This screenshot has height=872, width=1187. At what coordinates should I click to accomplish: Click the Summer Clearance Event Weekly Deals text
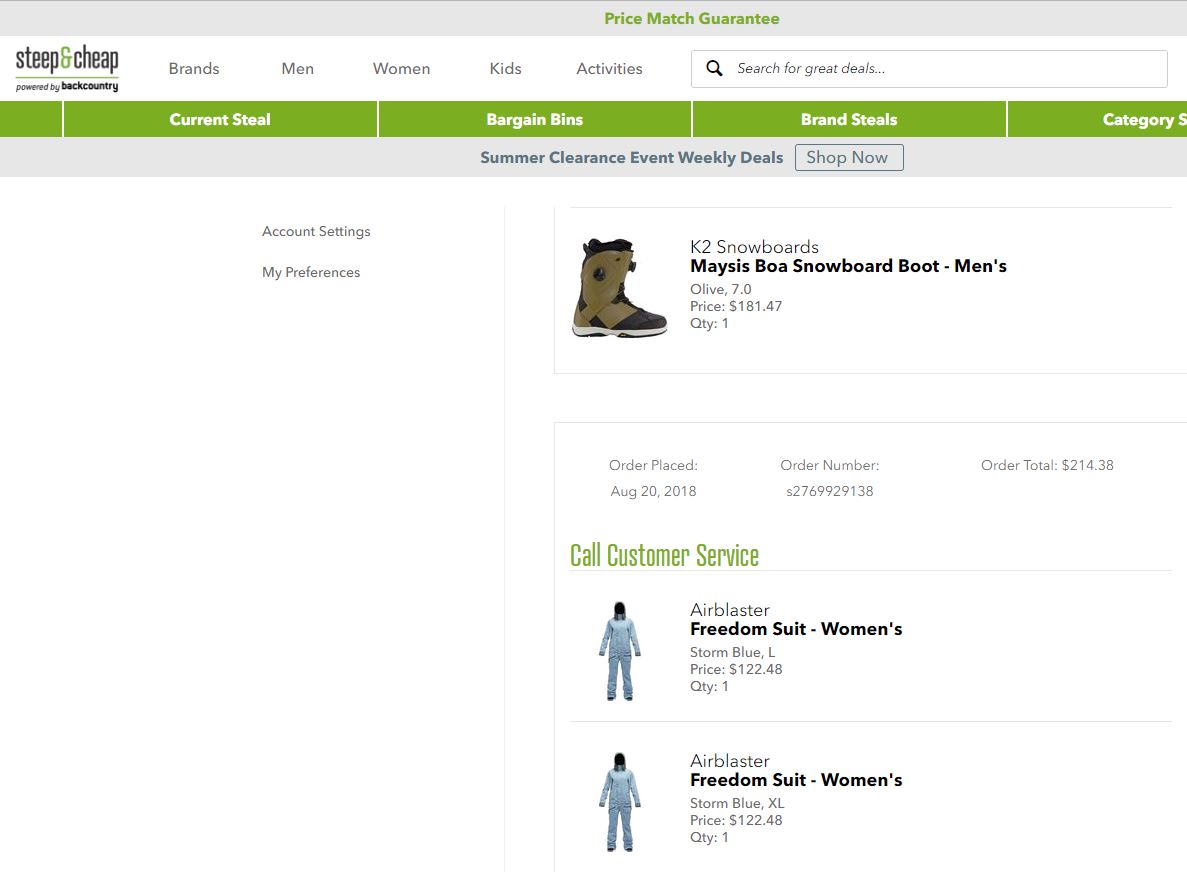tap(631, 157)
